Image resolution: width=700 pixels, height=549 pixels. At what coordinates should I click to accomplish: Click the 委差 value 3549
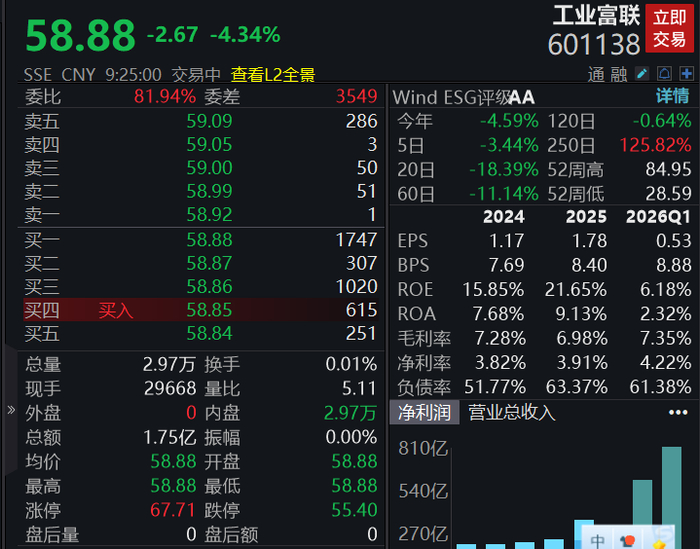point(356,96)
